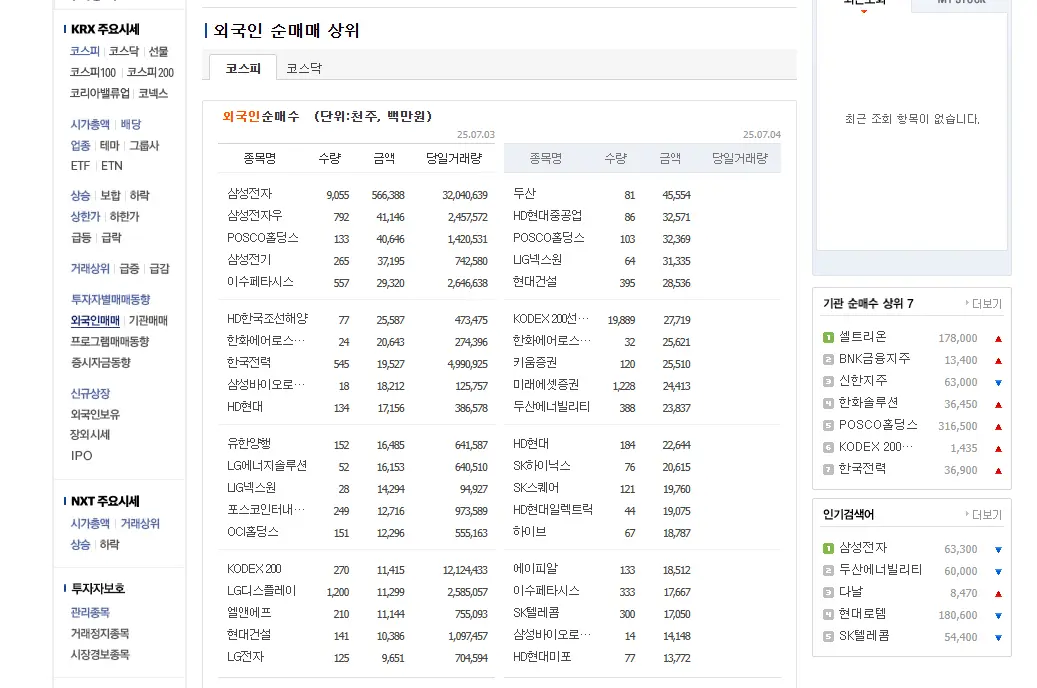Click rank 1 badge beside 셀트리온
The height and width of the screenshot is (688, 1037).
[828, 338]
